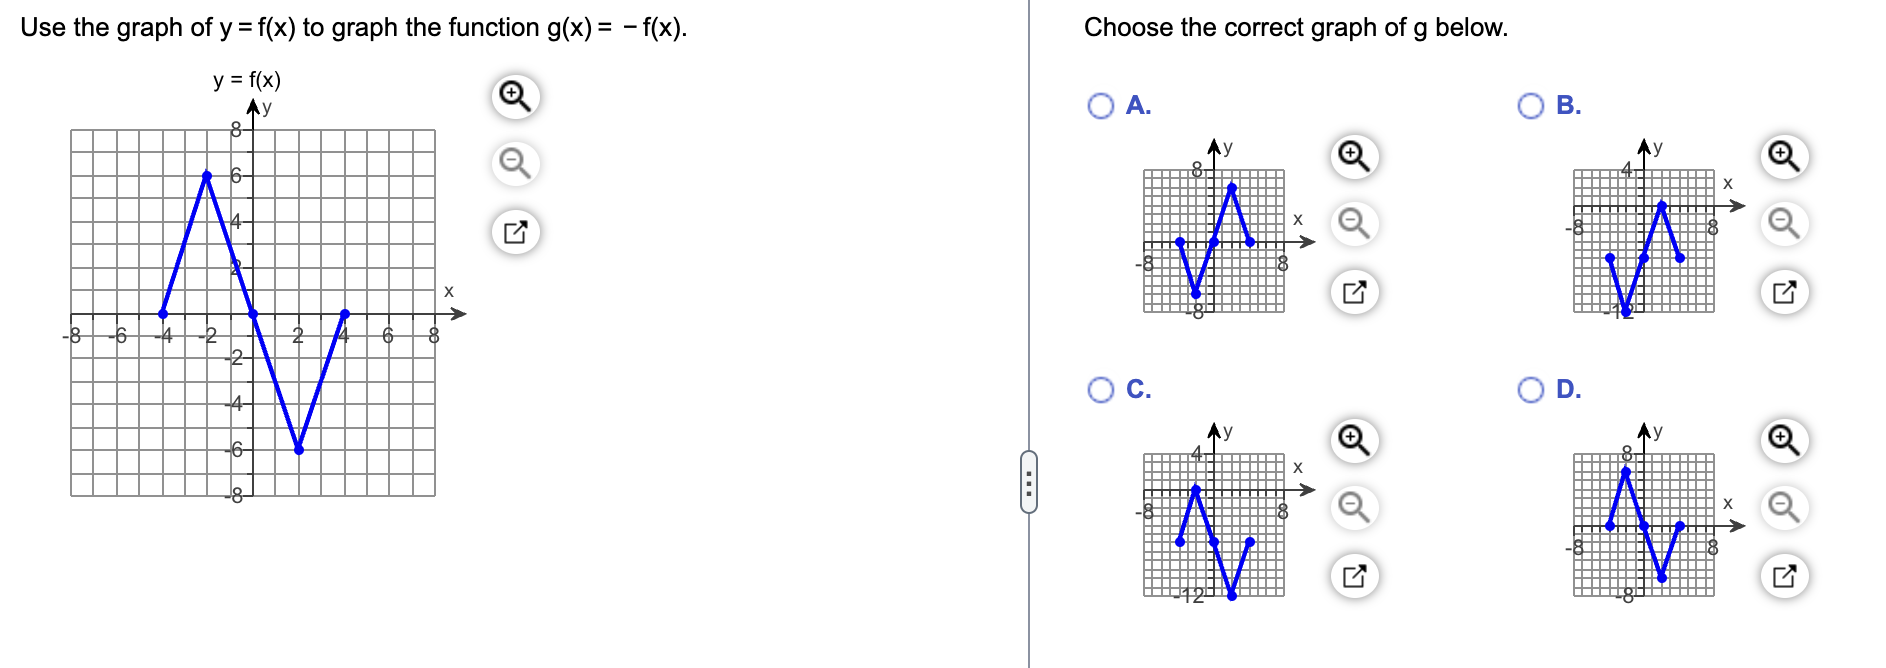Select answer choice B

1530,104
